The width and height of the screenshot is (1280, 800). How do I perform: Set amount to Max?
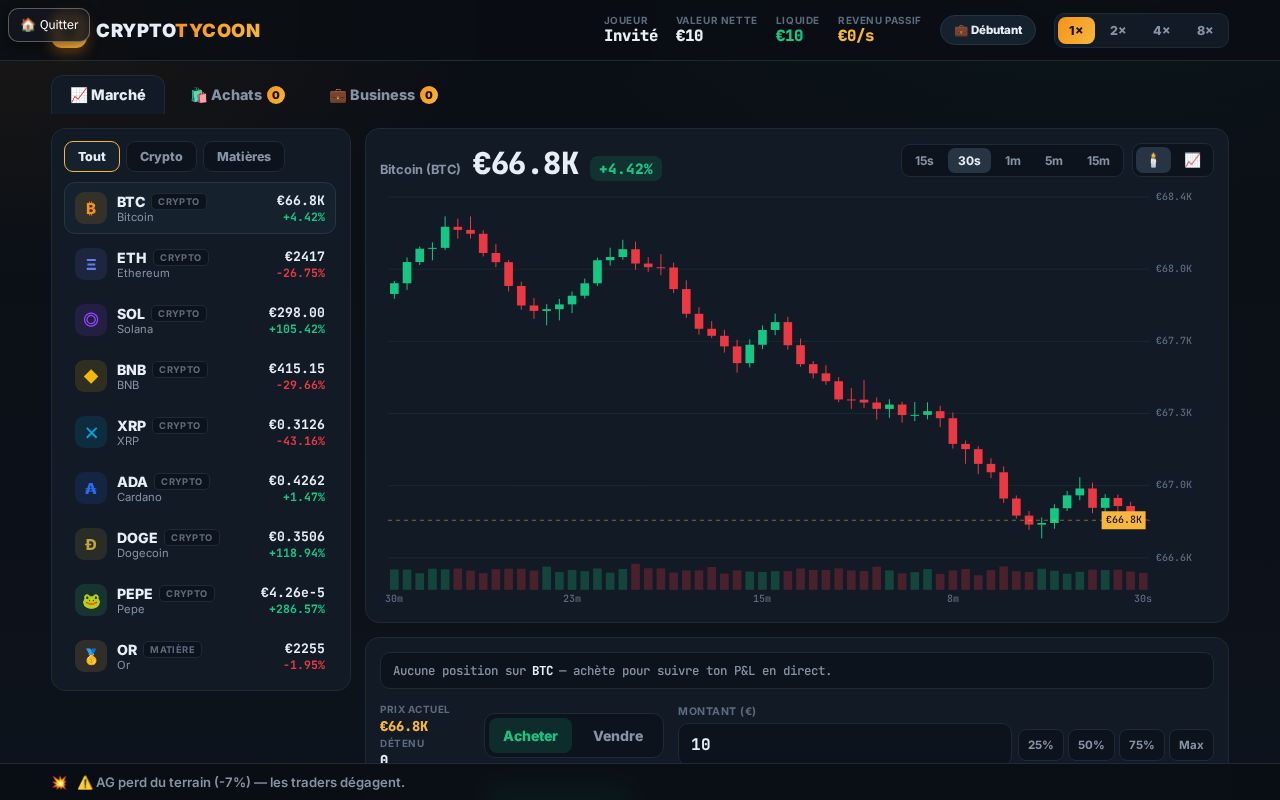click(x=1191, y=745)
